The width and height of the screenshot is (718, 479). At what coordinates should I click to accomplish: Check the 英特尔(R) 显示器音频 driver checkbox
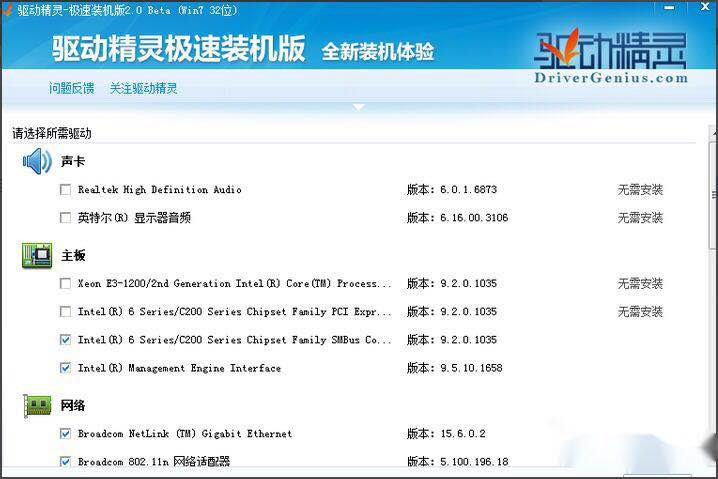click(x=65, y=218)
